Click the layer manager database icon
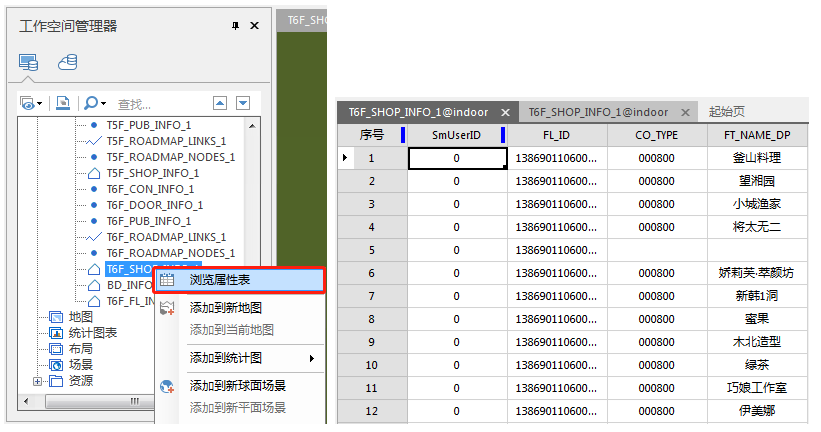 tap(67, 63)
